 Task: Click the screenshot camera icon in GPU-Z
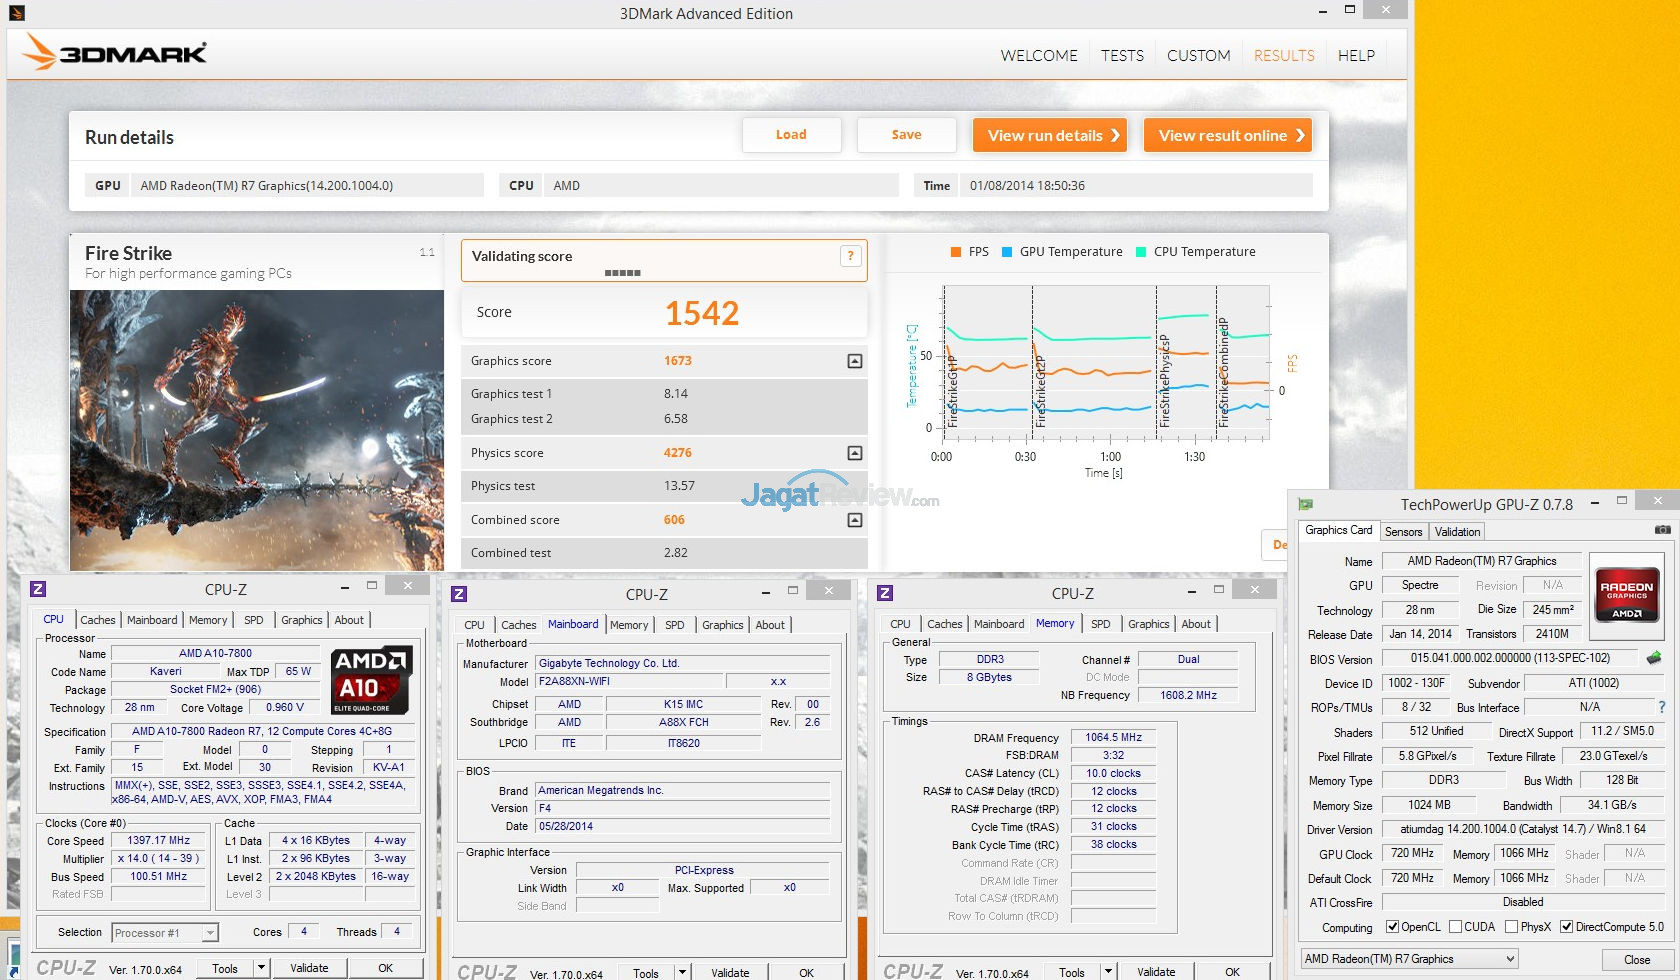1661,530
